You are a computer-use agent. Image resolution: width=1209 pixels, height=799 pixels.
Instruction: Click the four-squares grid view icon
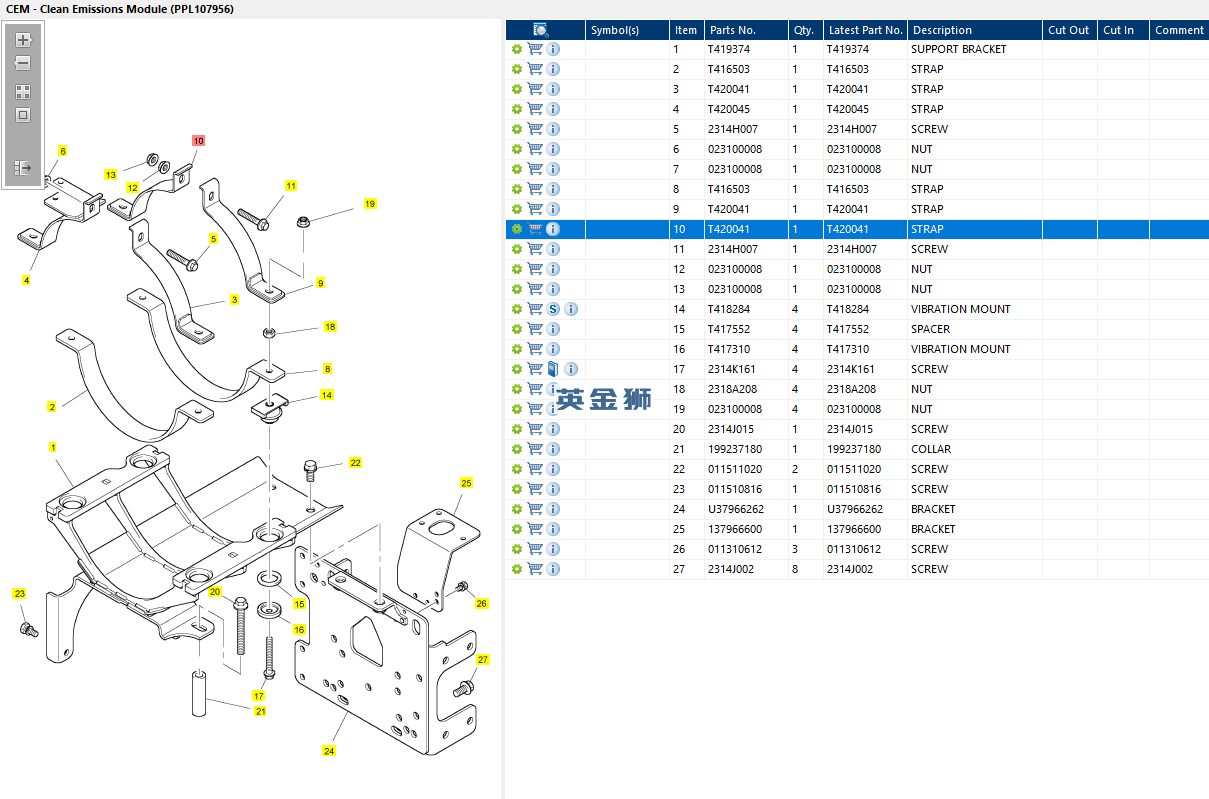(23, 91)
